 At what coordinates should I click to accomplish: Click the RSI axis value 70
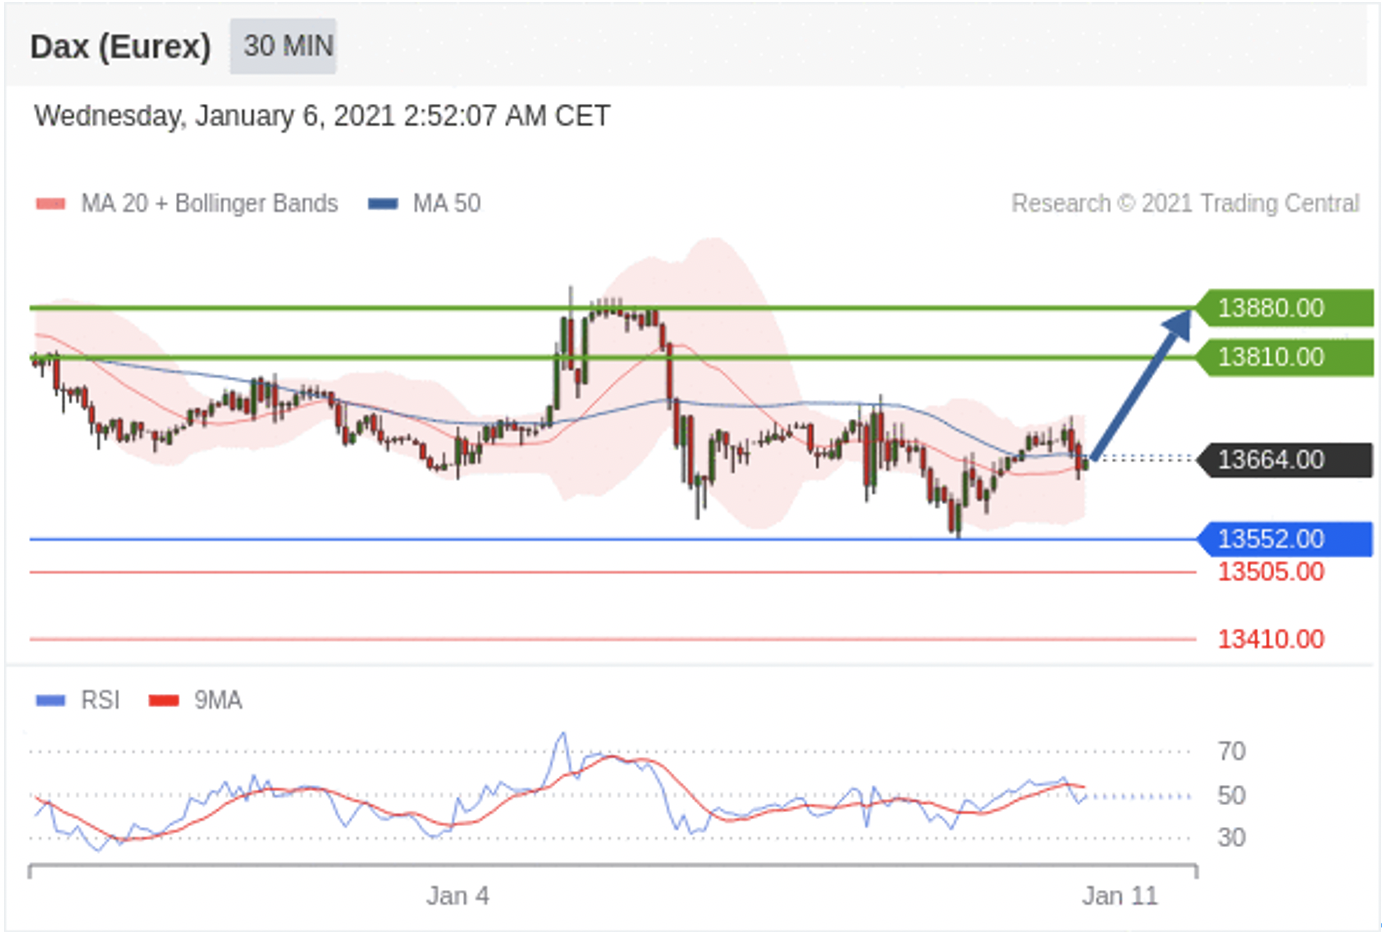coord(1231,751)
